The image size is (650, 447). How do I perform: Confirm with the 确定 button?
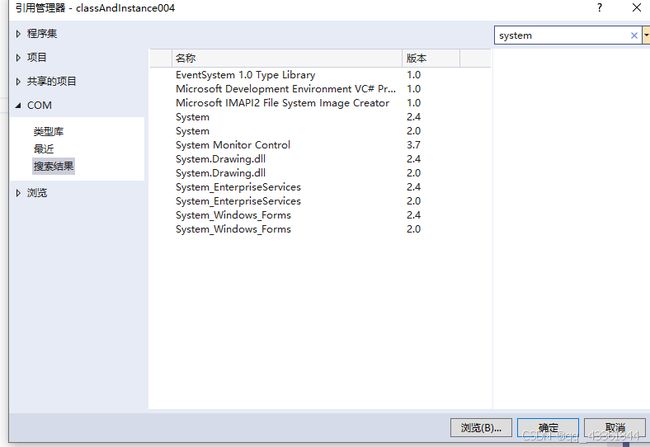point(548,428)
